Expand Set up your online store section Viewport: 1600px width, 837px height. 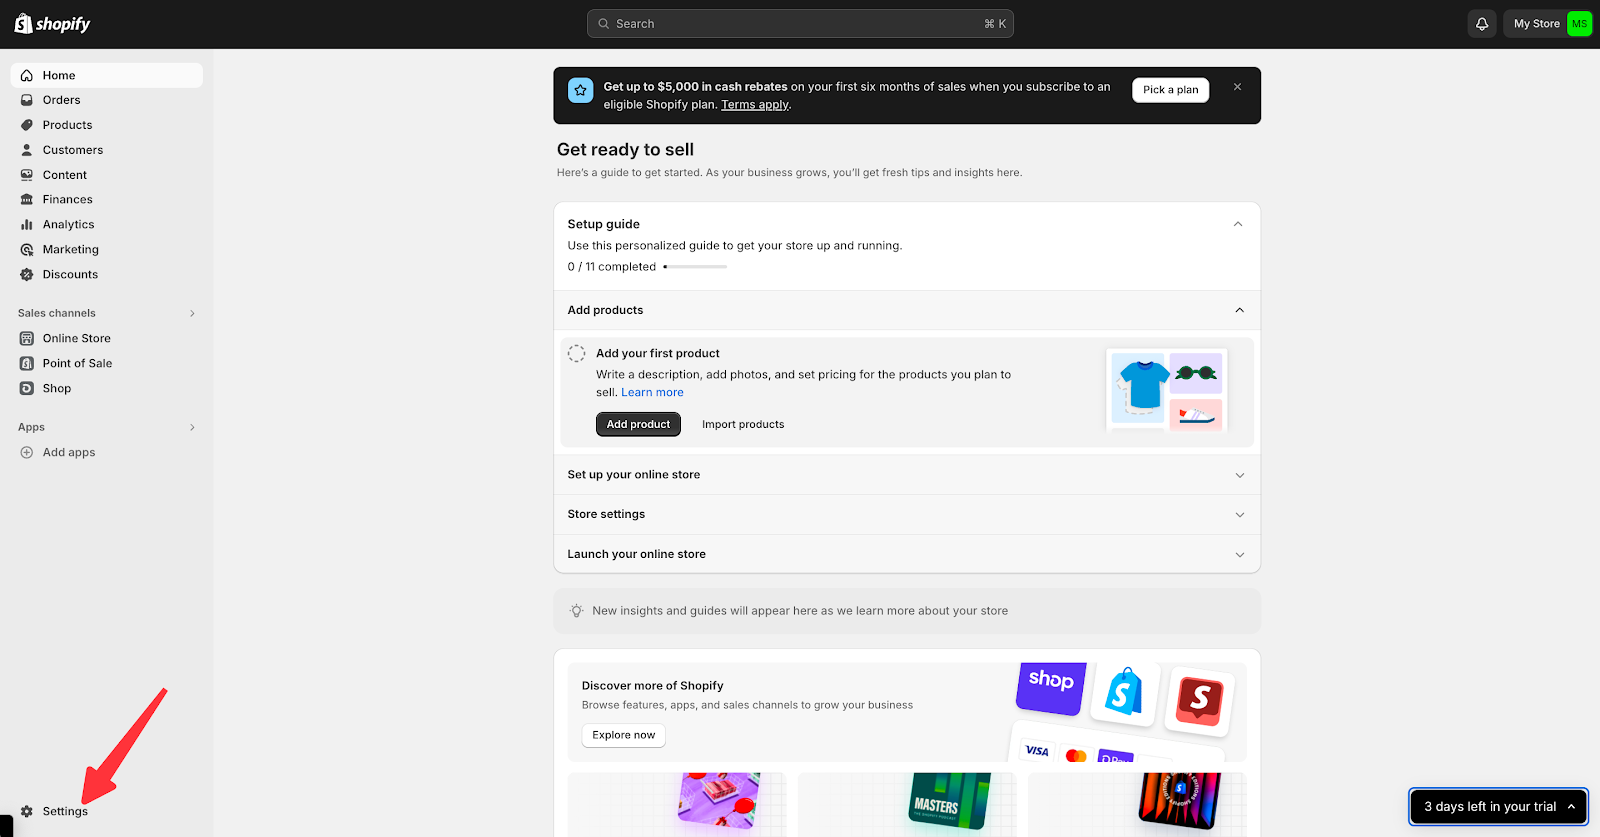point(1239,475)
